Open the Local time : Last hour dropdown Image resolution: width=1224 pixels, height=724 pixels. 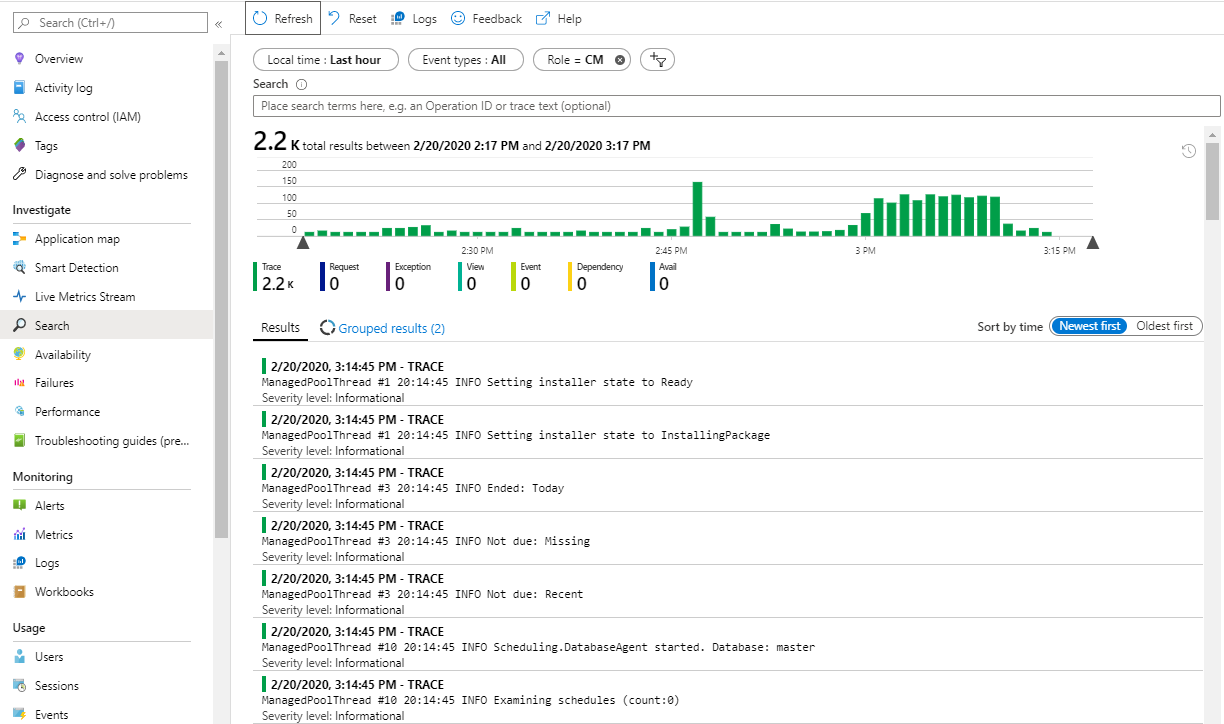[325, 59]
